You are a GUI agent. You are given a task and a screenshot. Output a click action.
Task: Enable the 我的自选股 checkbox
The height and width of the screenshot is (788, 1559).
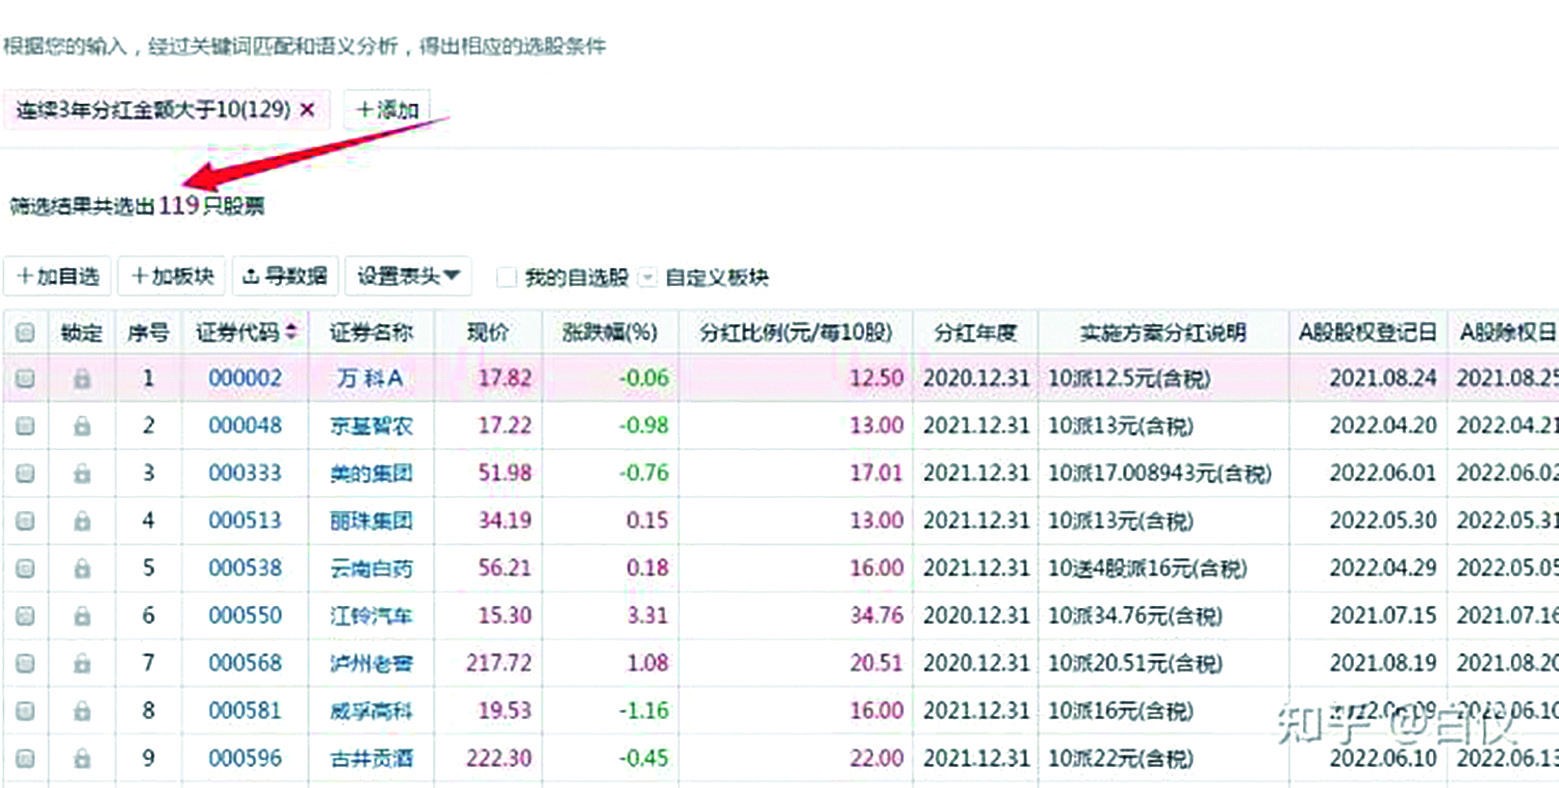coord(506,278)
